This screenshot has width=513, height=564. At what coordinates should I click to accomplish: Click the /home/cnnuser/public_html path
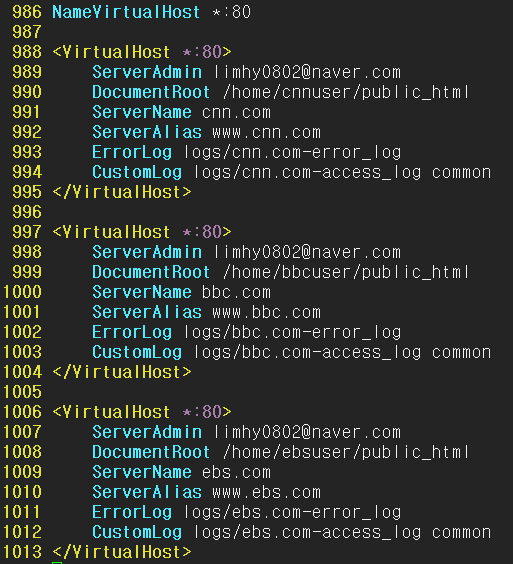(346, 92)
